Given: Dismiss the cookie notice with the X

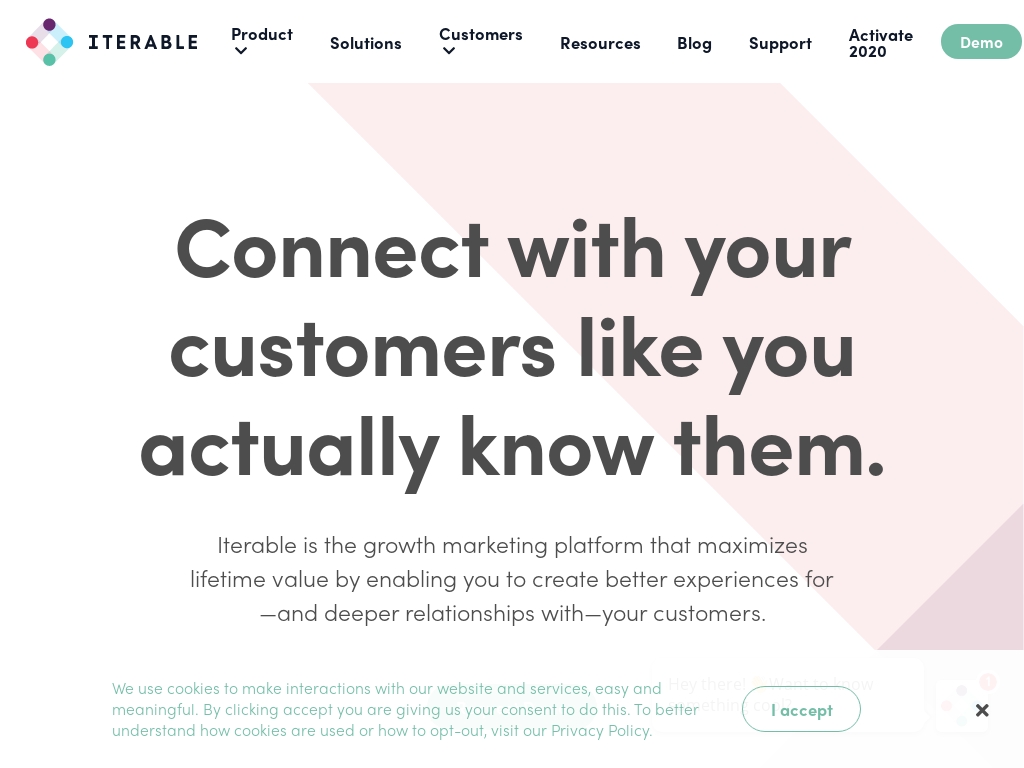Looking at the screenshot, I should [982, 710].
